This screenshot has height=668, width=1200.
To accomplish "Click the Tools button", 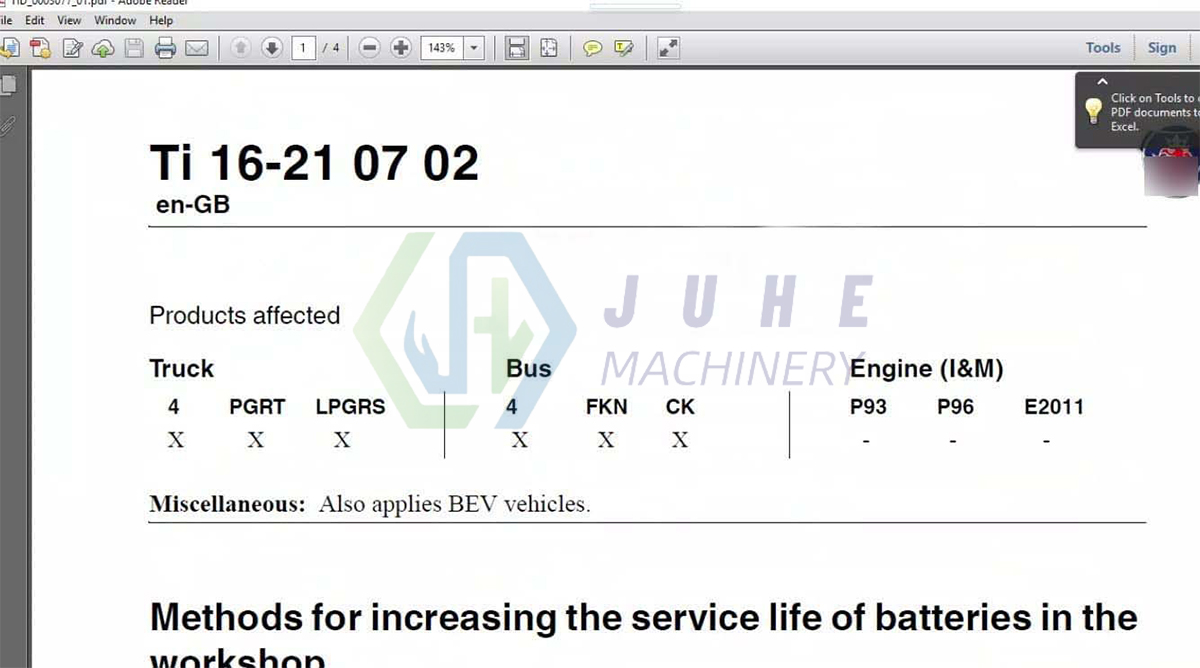I will click(x=1102, y=47).
